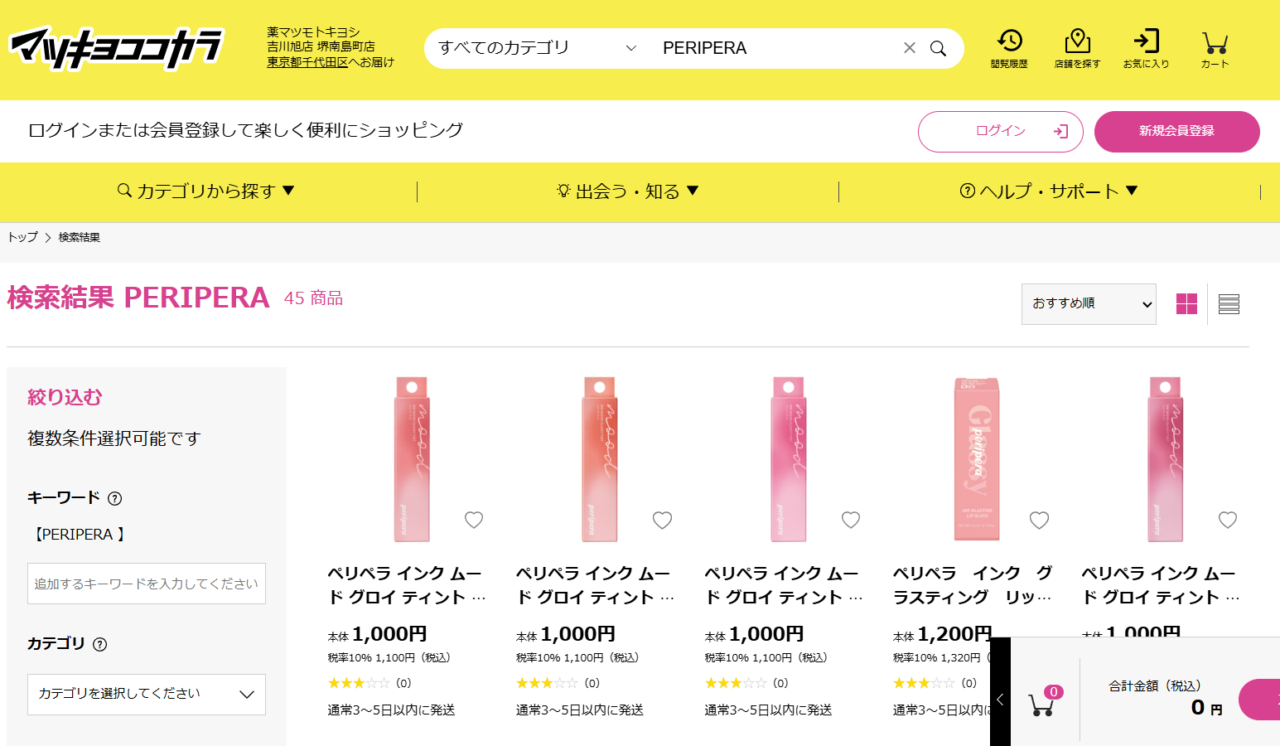Click the Glasting product's star rating

tap(924, 683)
